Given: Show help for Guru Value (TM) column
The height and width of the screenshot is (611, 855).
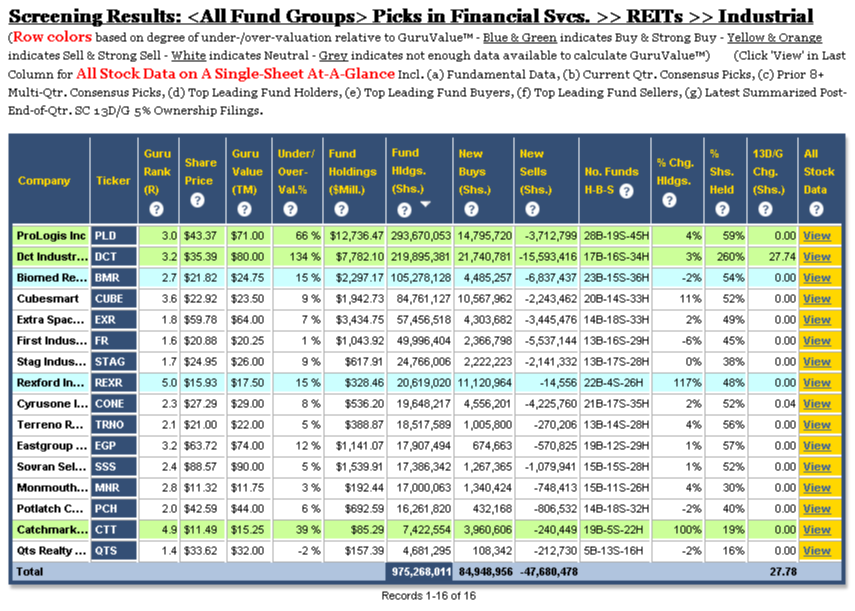Looking at the screenshot, I should [x=244, y=209].
